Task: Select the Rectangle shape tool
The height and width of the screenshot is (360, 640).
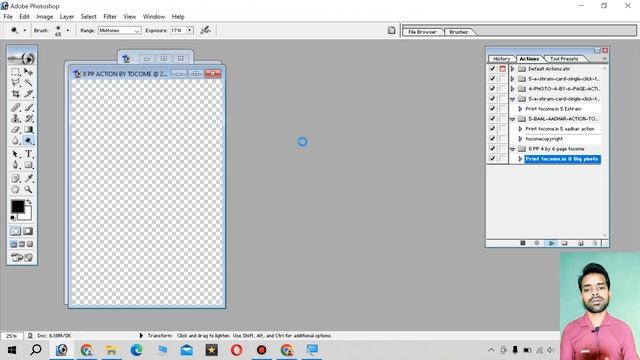Action: (28, 165)
